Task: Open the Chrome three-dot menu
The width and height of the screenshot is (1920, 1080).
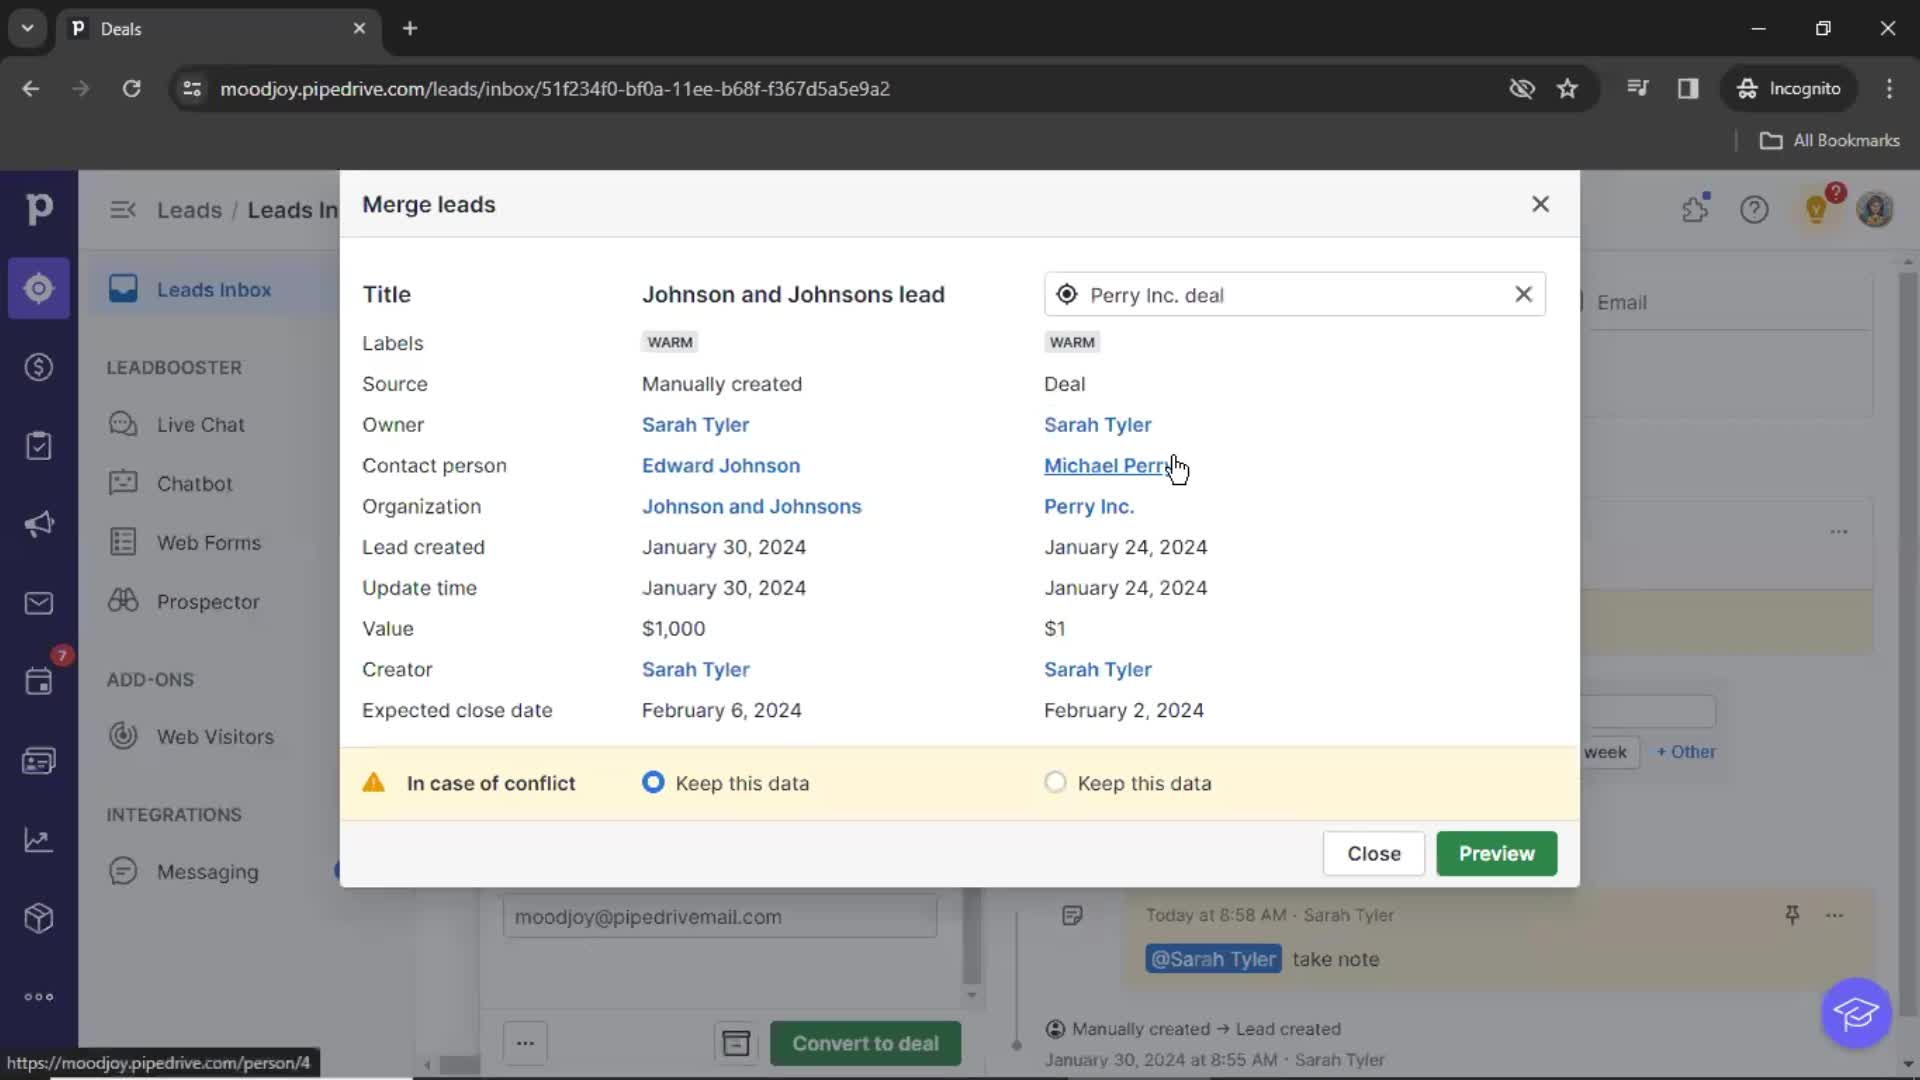Action: coord(1889,89)
